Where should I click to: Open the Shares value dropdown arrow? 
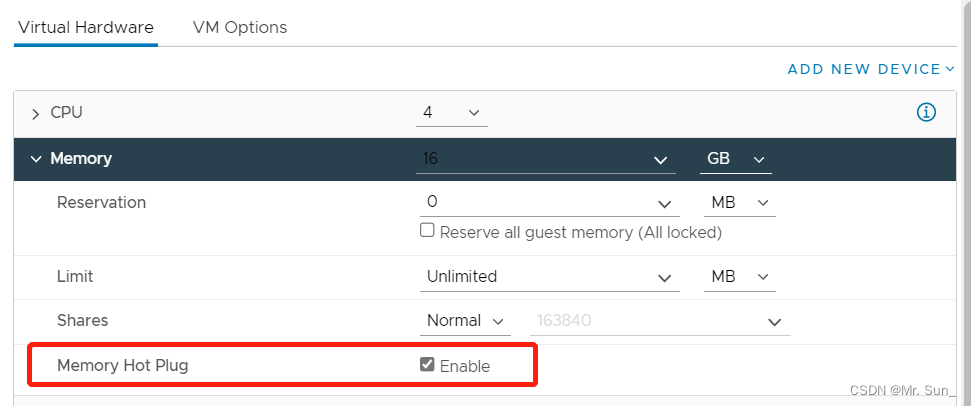774,322
